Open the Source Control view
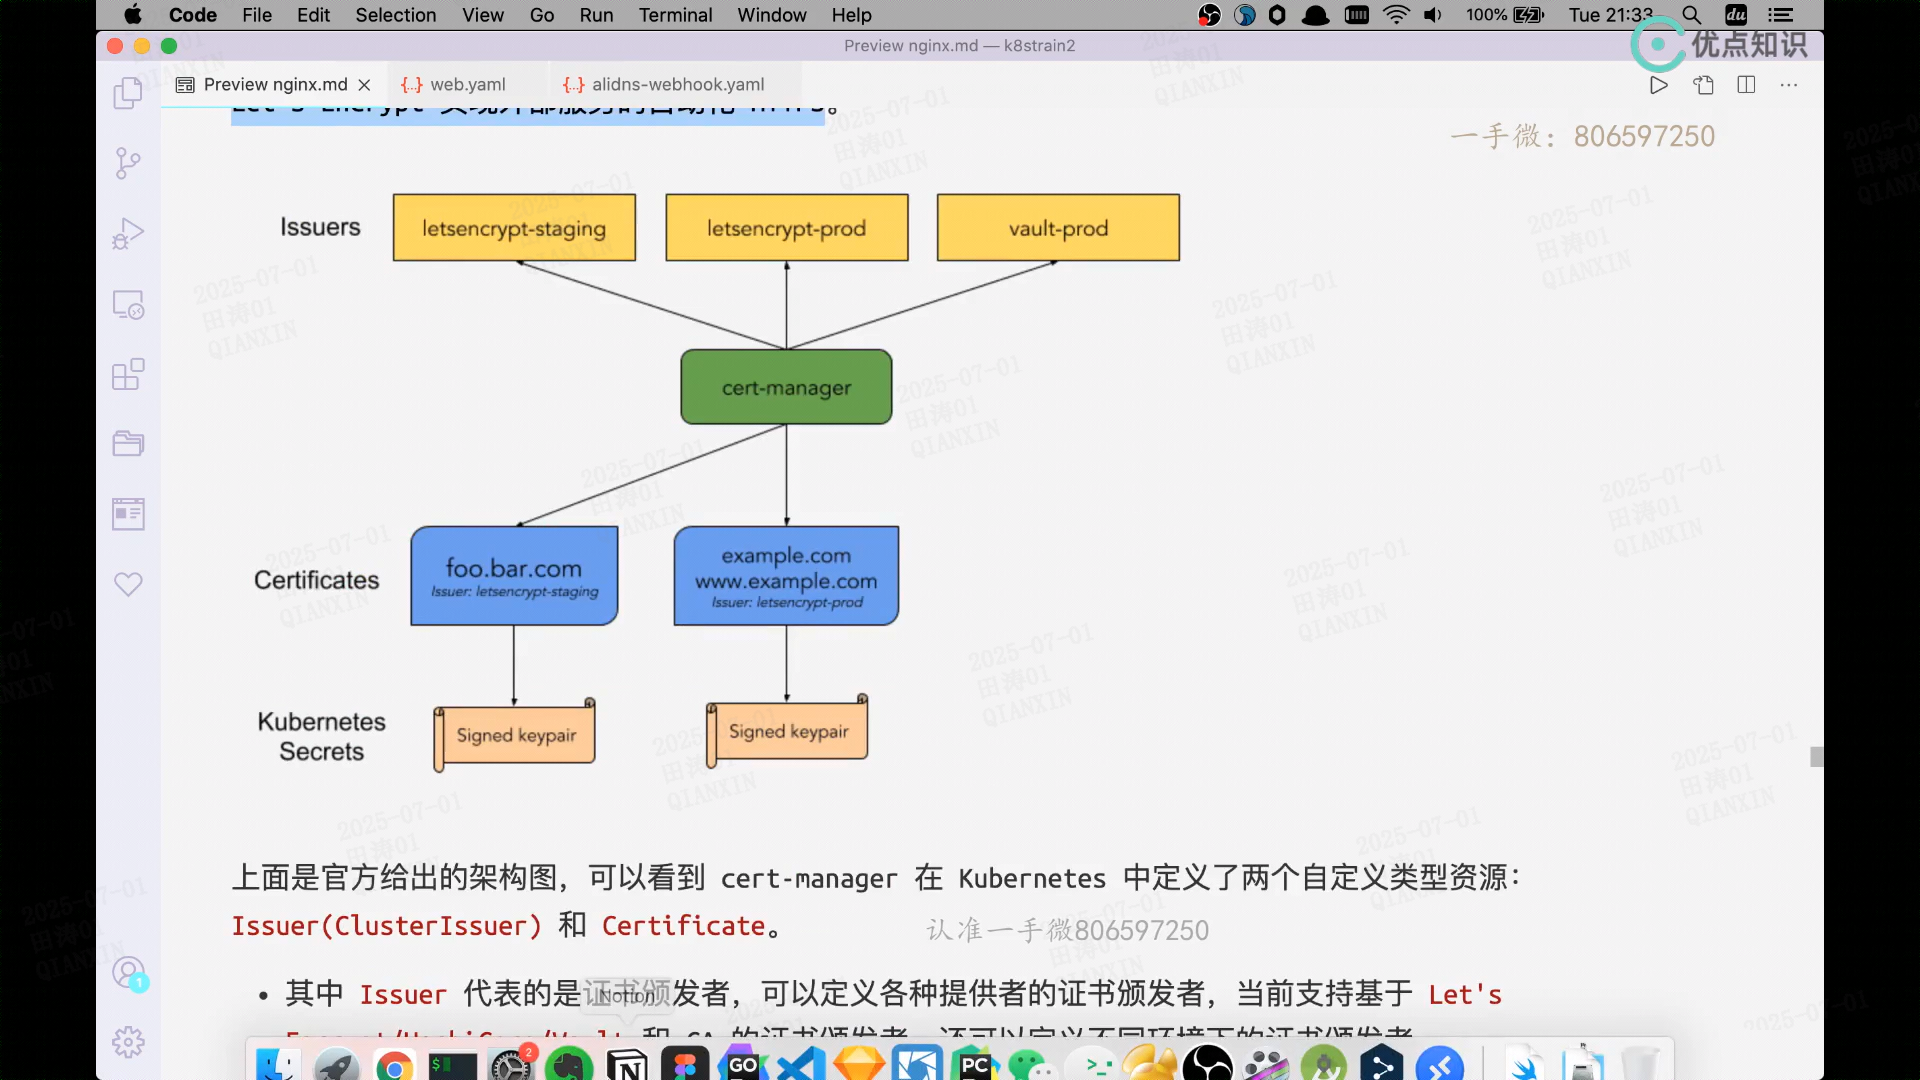1920x1080 pixels. (128, 163)
